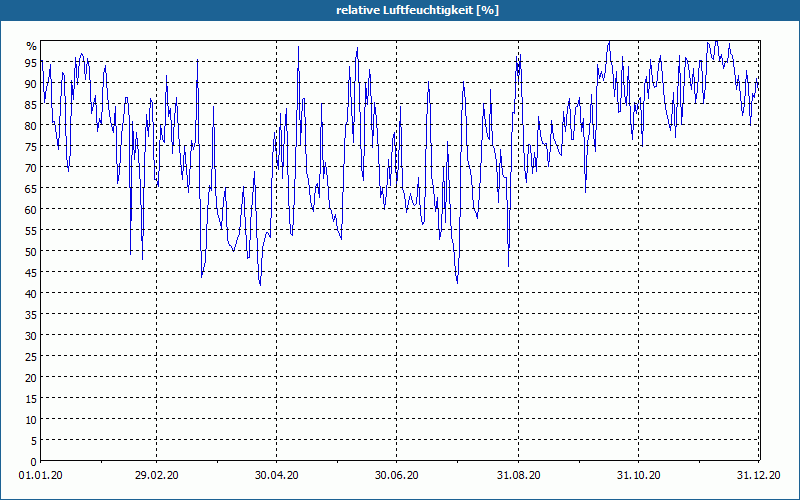Viewport: 800px width, 500px height.
Task: Click the y-axis label '15'
Action: [32, 399]
